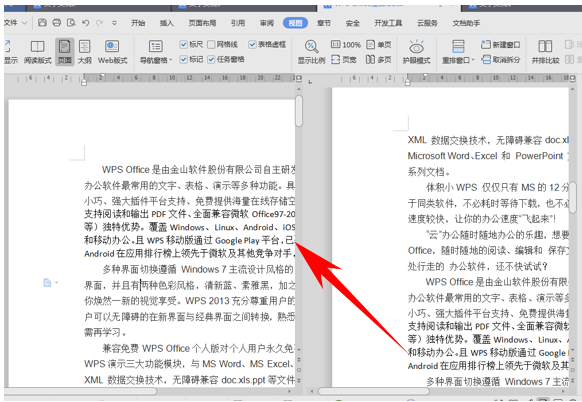Open the 页面布局 Page Layout tab
This screenshot has width=582, height=402.
tap(202, 23)
